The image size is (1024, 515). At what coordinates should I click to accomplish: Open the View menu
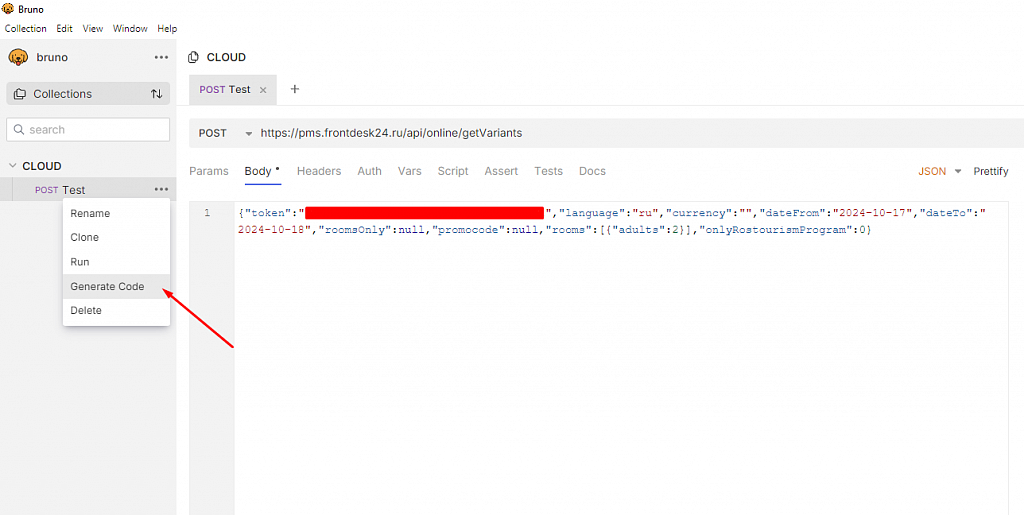click(93, 29)
